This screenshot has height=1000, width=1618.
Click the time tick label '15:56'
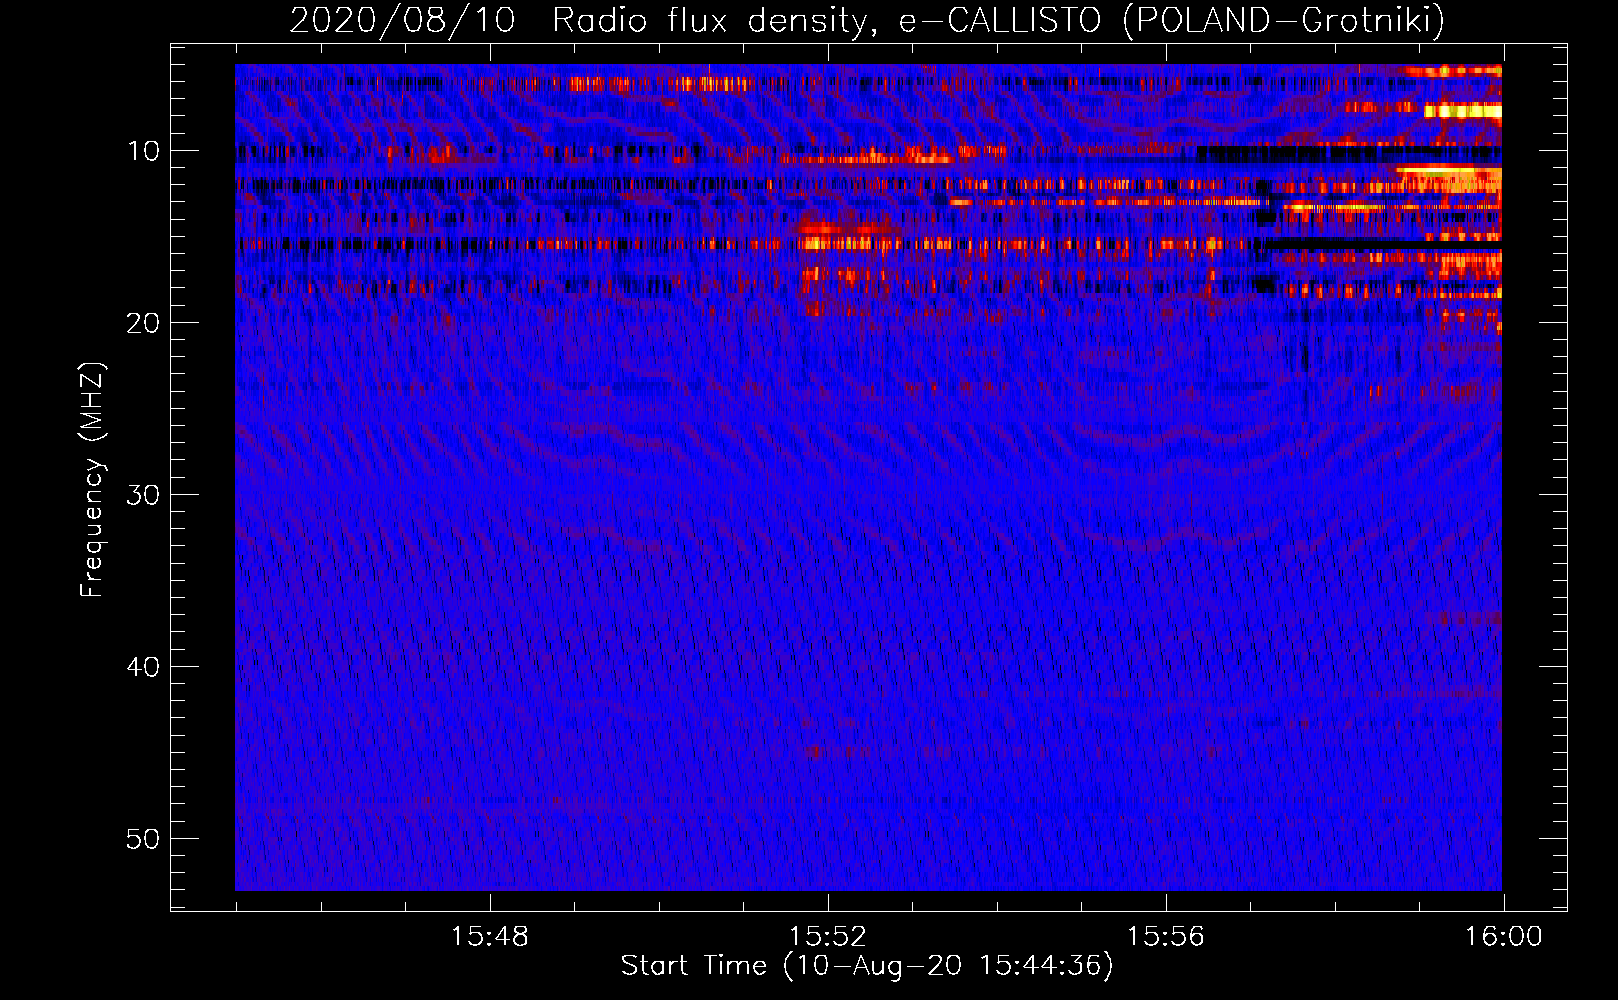pyautogui.click(x=1165, y=937)
